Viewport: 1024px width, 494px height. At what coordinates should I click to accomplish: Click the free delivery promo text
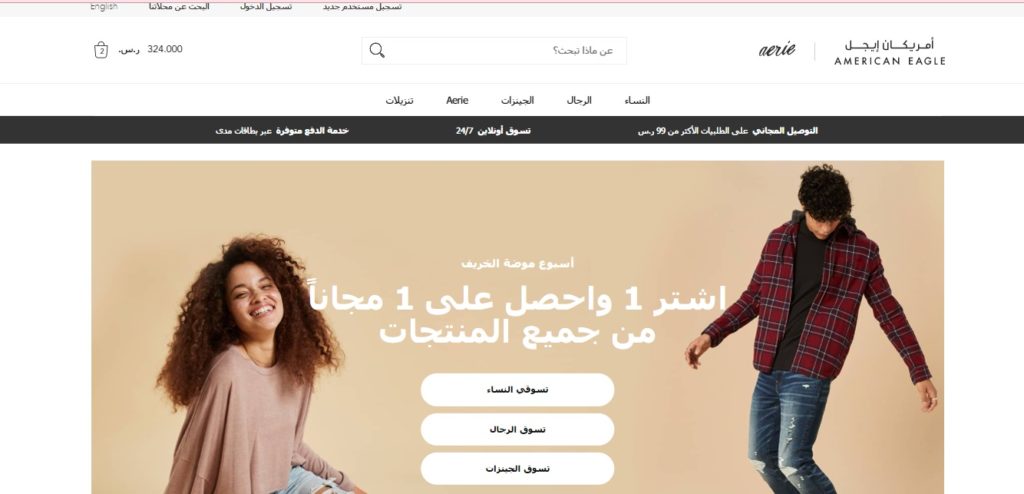728,131
